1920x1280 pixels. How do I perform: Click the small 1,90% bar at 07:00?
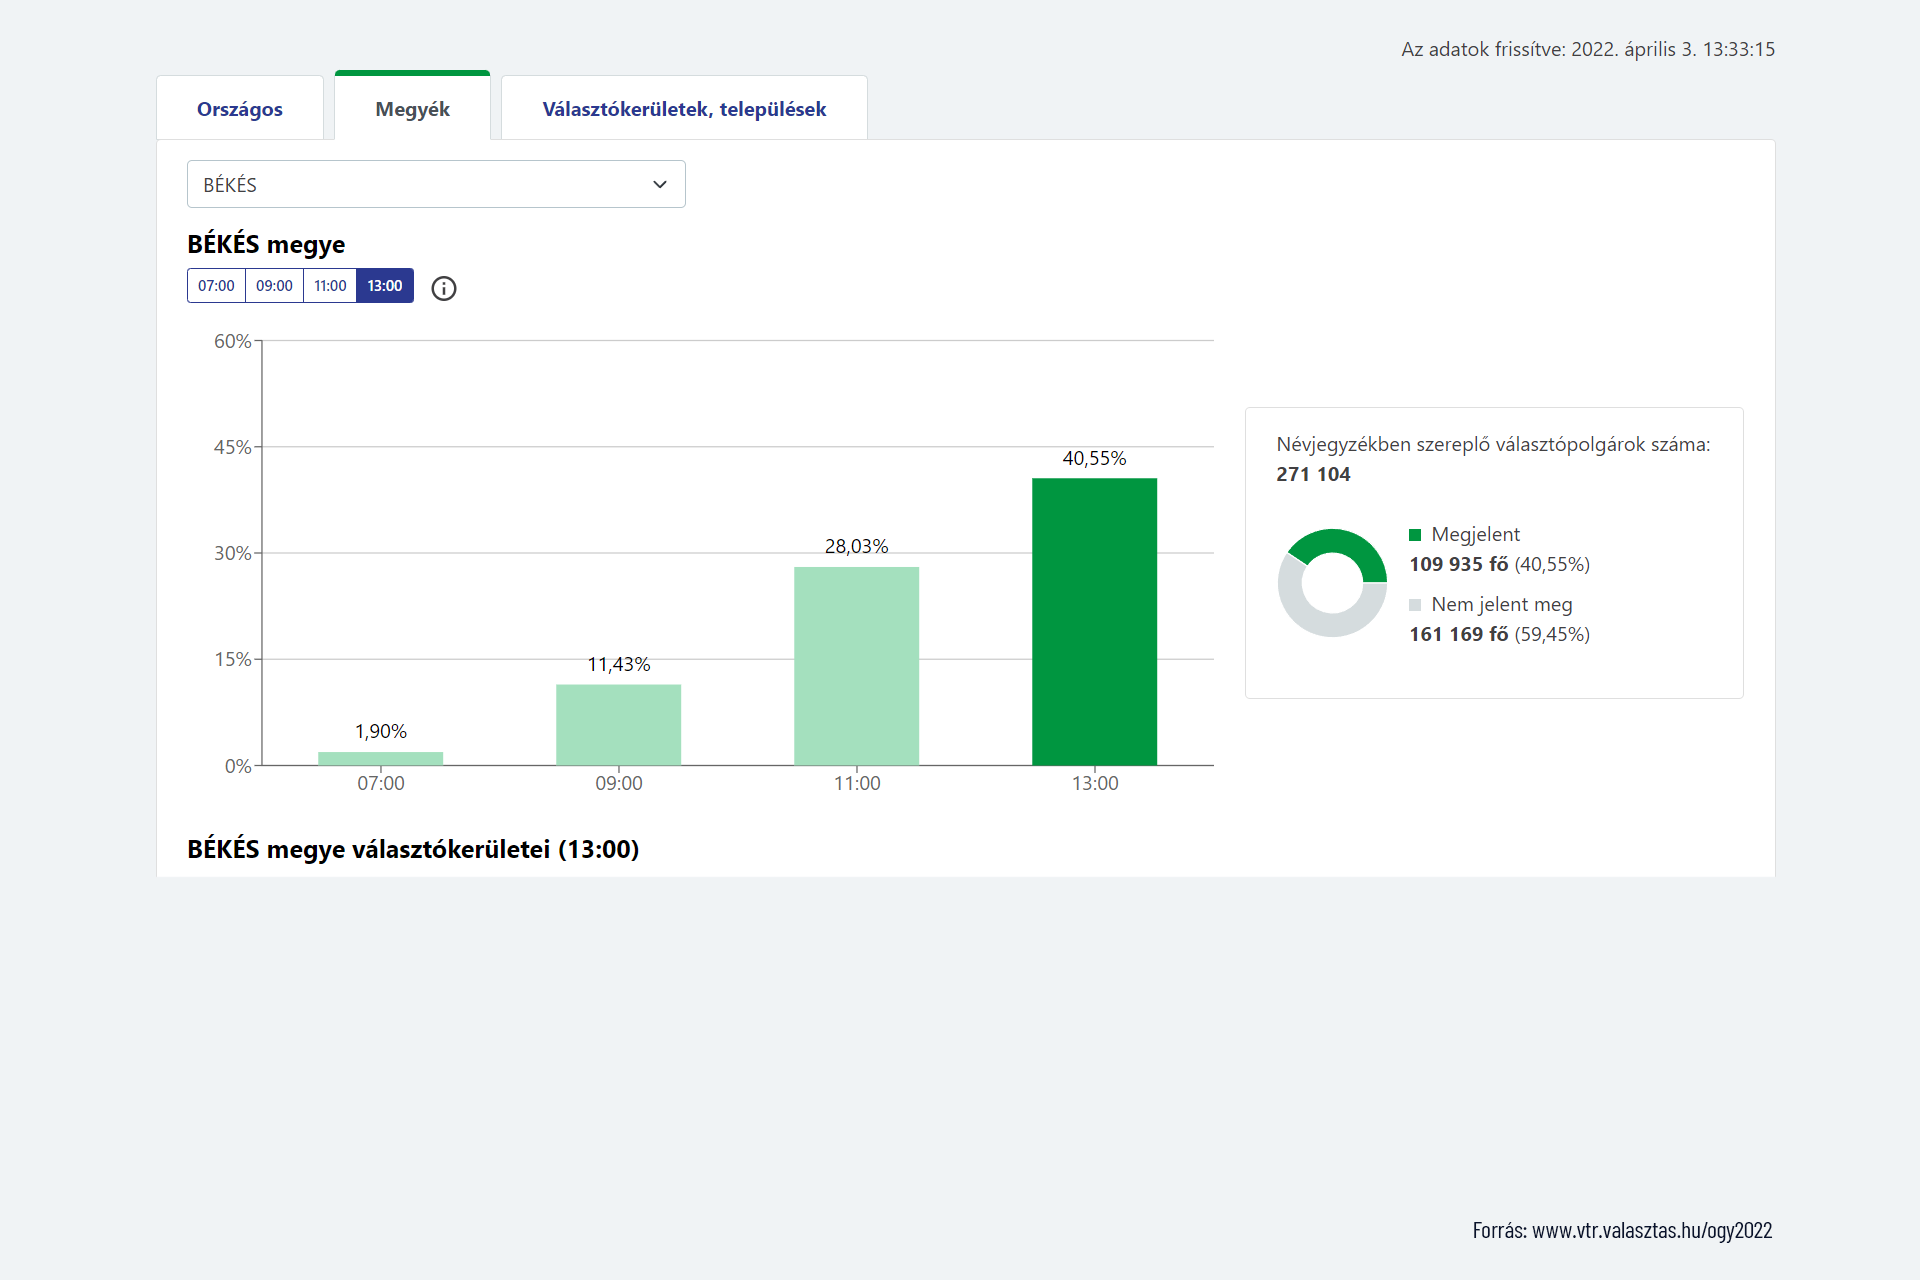point(380,758)
